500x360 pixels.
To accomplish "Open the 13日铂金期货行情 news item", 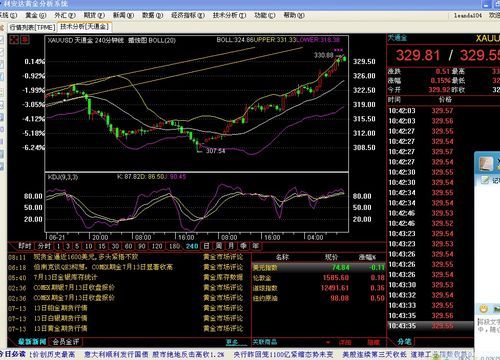I will 61,308.
